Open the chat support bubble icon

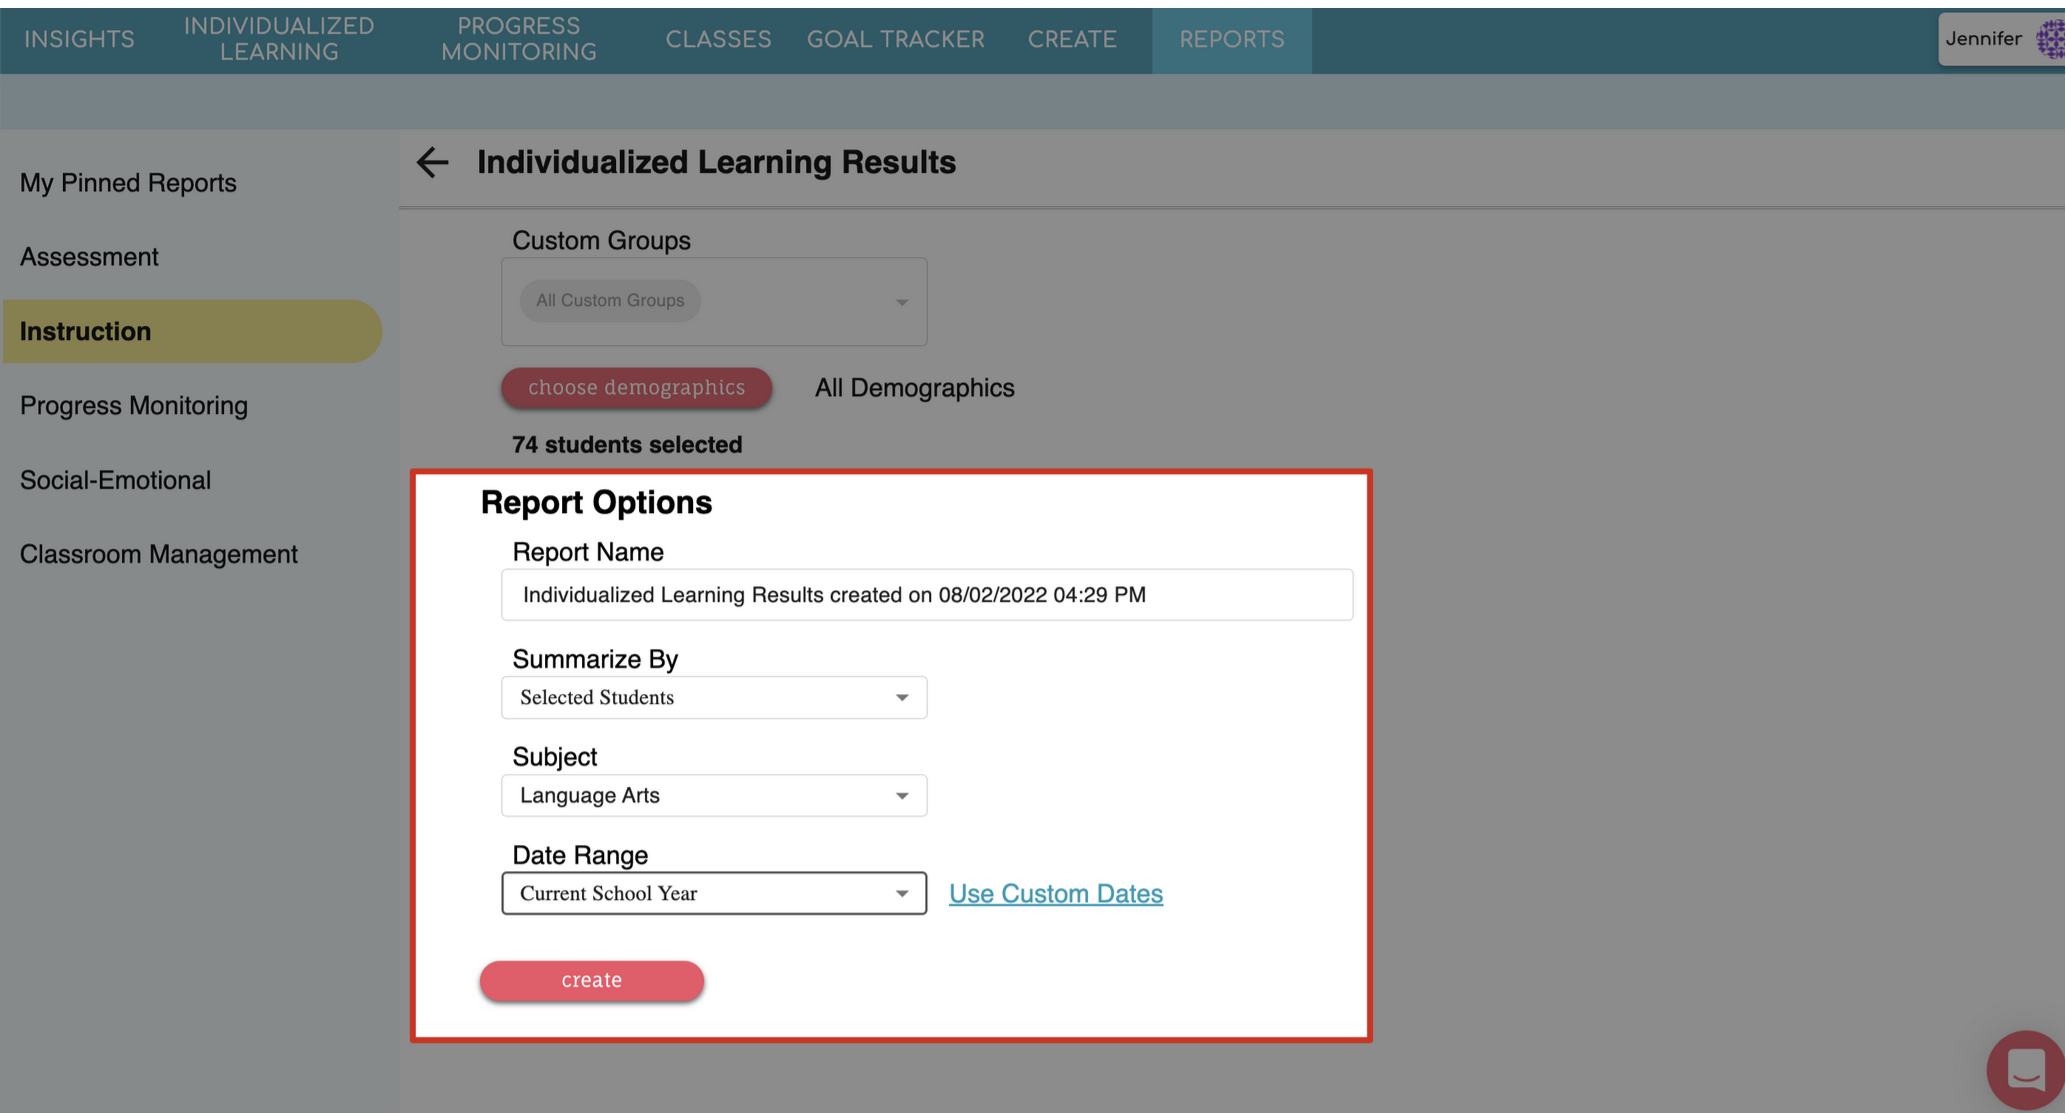point(2024,1069)
